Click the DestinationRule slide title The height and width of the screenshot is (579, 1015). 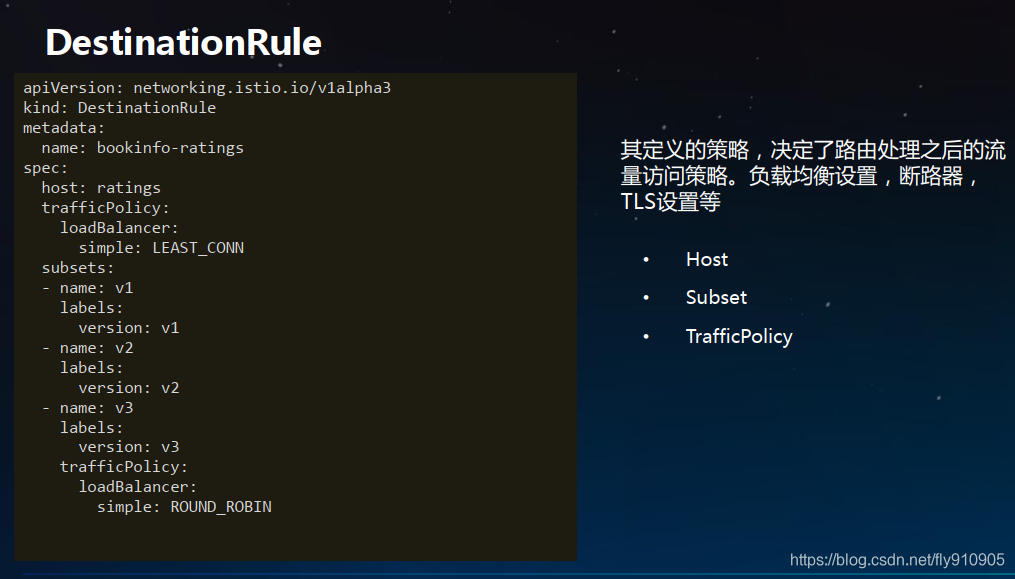click(x=182, y=42)
